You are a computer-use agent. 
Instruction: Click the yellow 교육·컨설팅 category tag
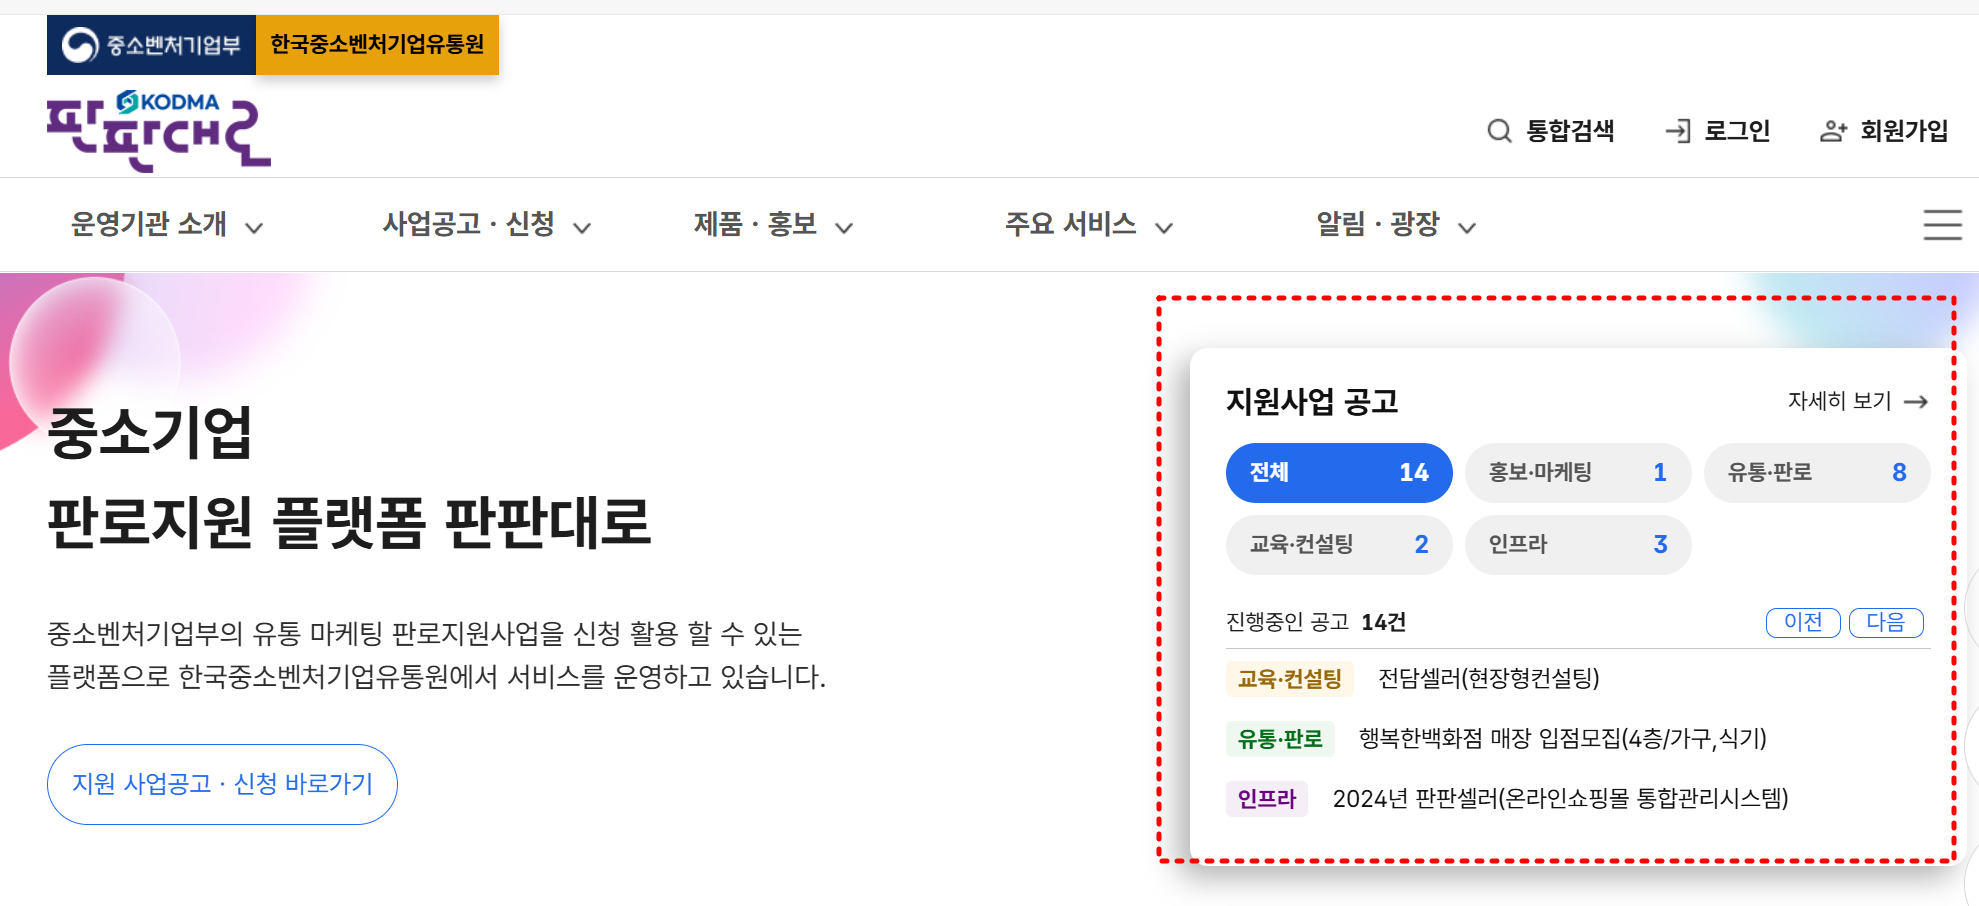(1290, 679)
